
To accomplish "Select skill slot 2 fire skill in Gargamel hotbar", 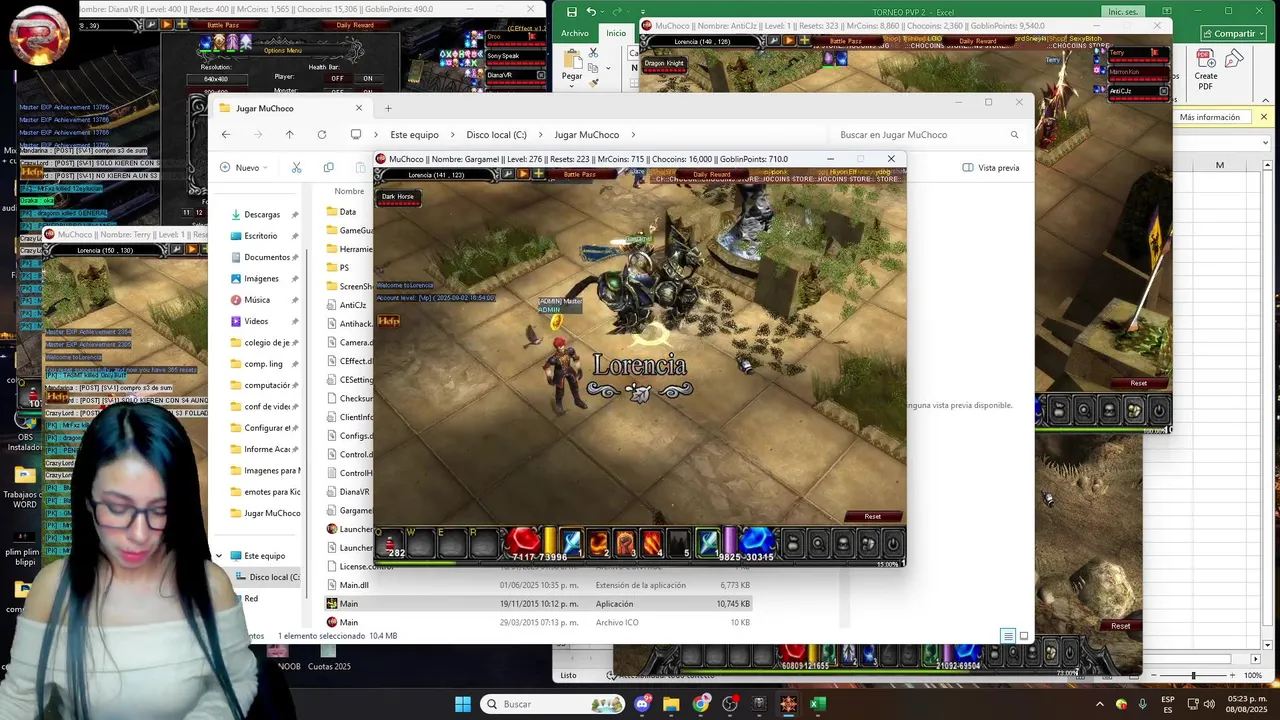I will [x=598, y=543].
